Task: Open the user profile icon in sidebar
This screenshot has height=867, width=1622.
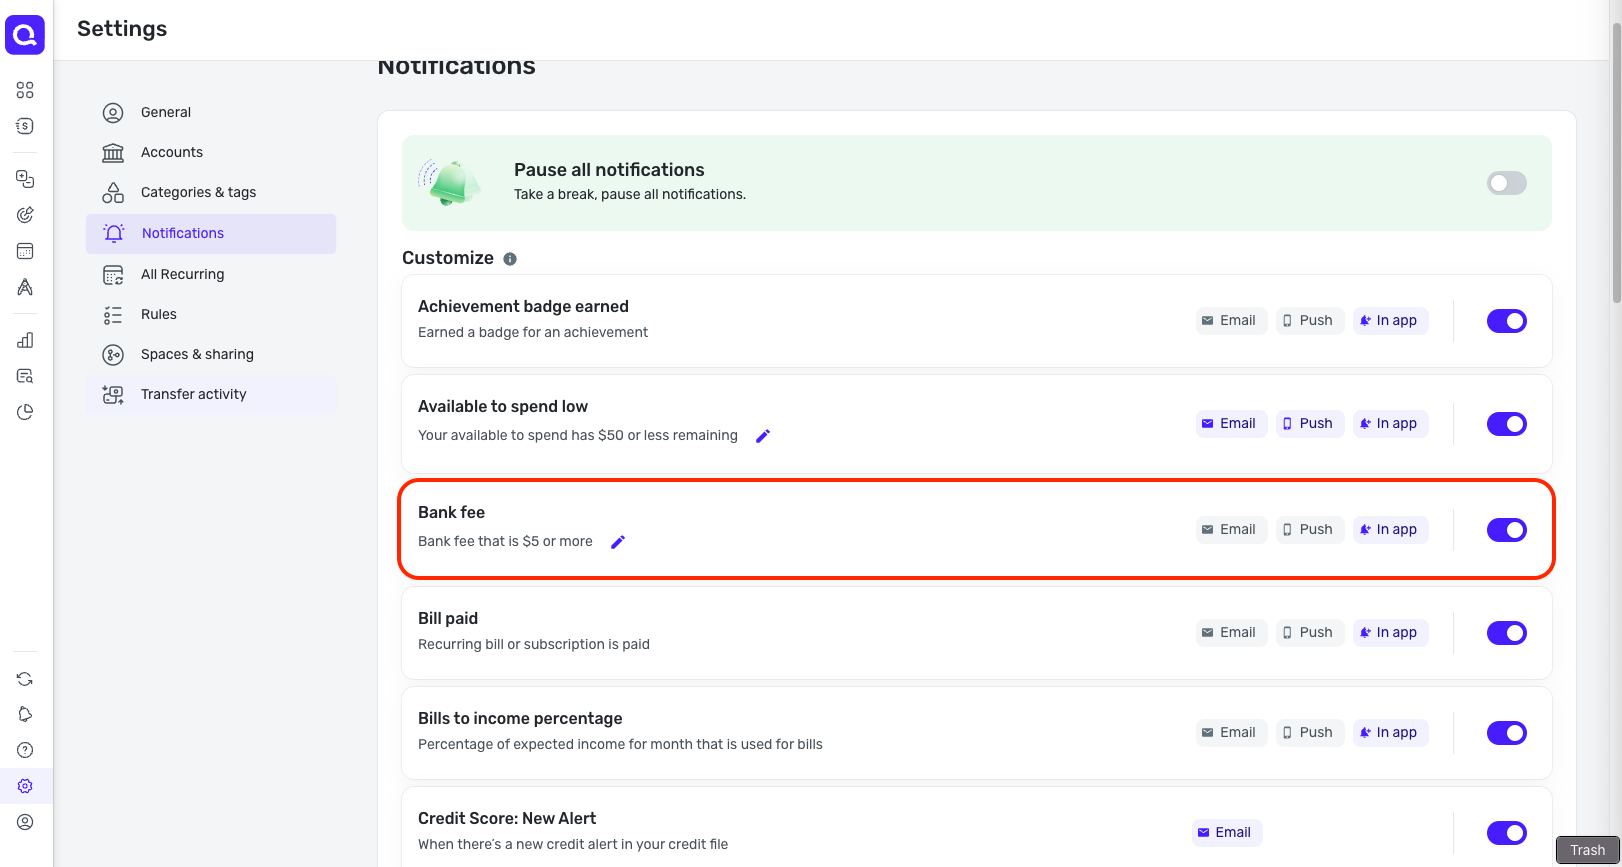Action: 25,822
